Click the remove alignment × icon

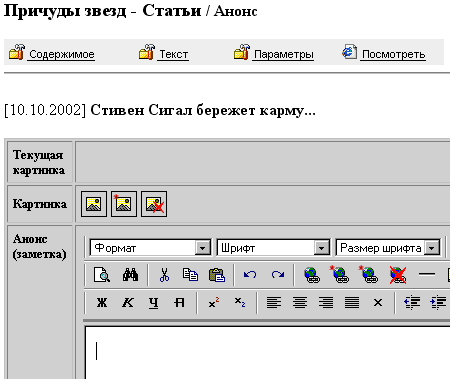[x=378, y=303]
